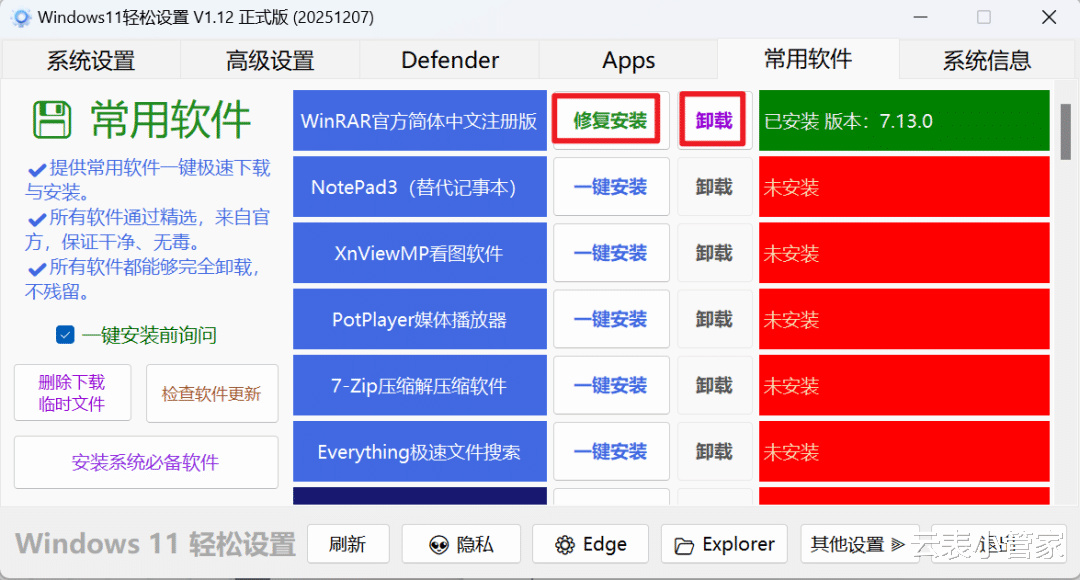The width and height of the screenshot is (1080, 580).
Task: Toggle 一键安装前询问 checkbox
Action: click(65, 335)
